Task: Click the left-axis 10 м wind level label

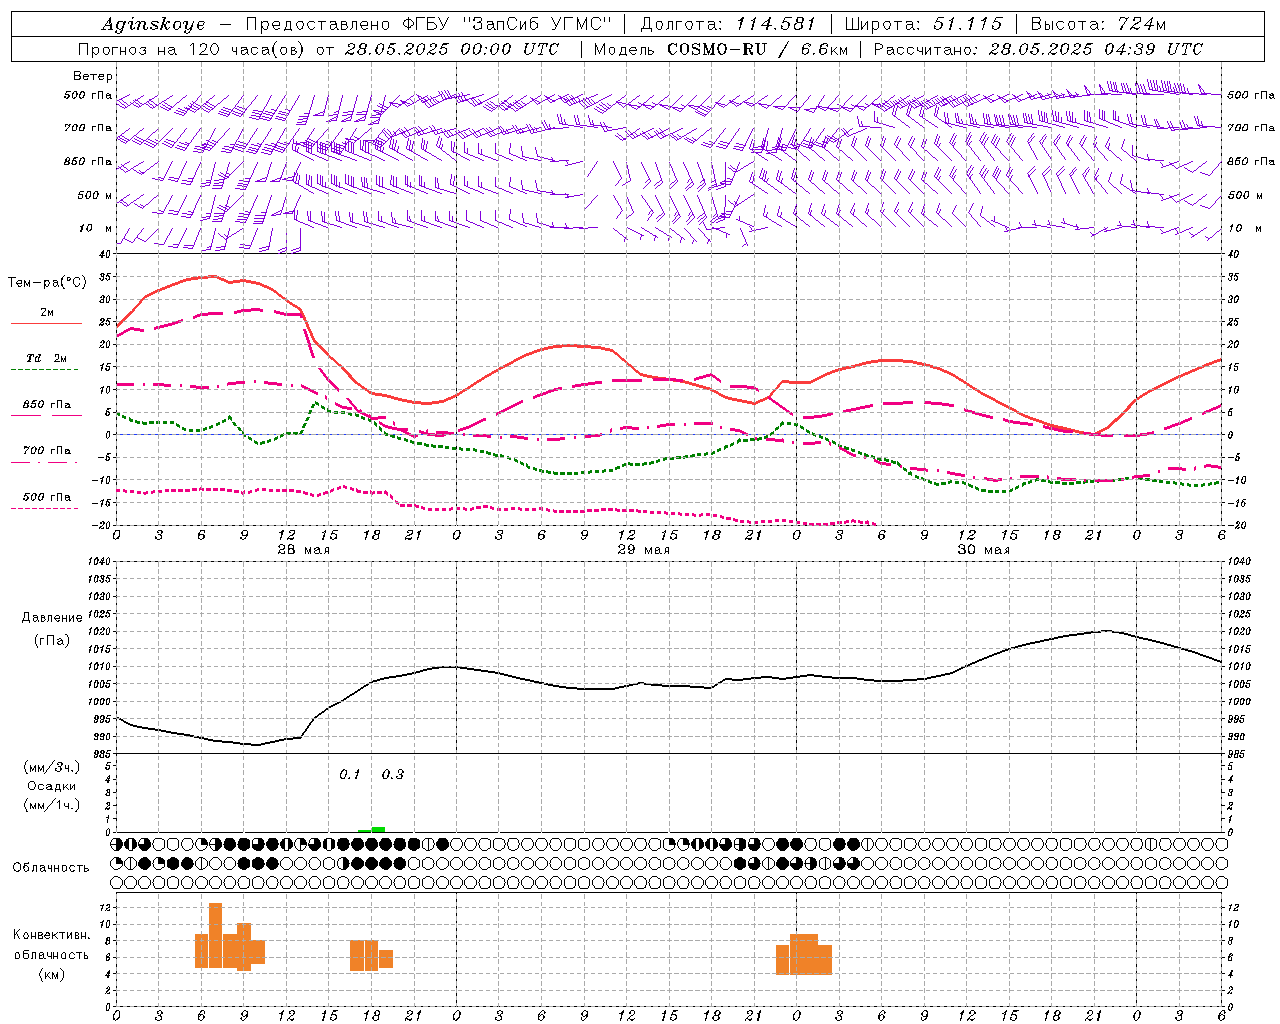Action: 96,228
